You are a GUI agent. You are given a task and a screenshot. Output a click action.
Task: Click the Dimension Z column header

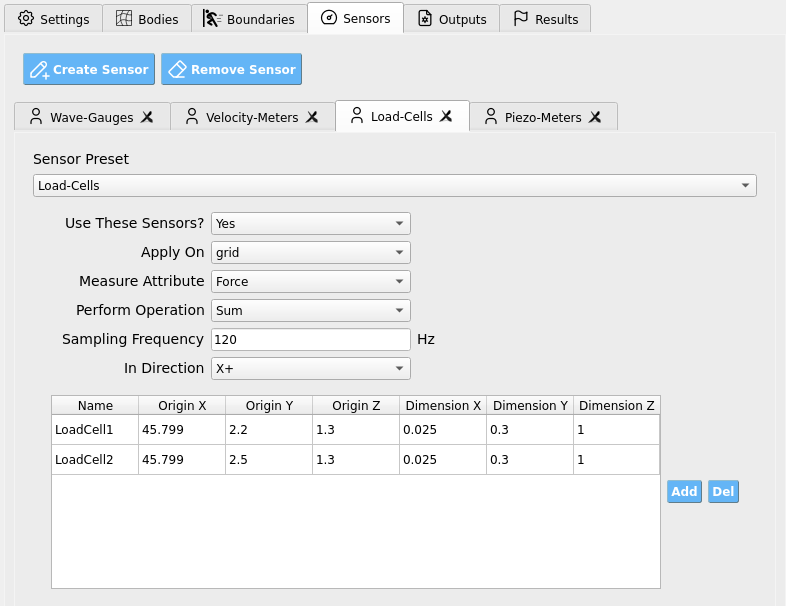pos(617,406)
